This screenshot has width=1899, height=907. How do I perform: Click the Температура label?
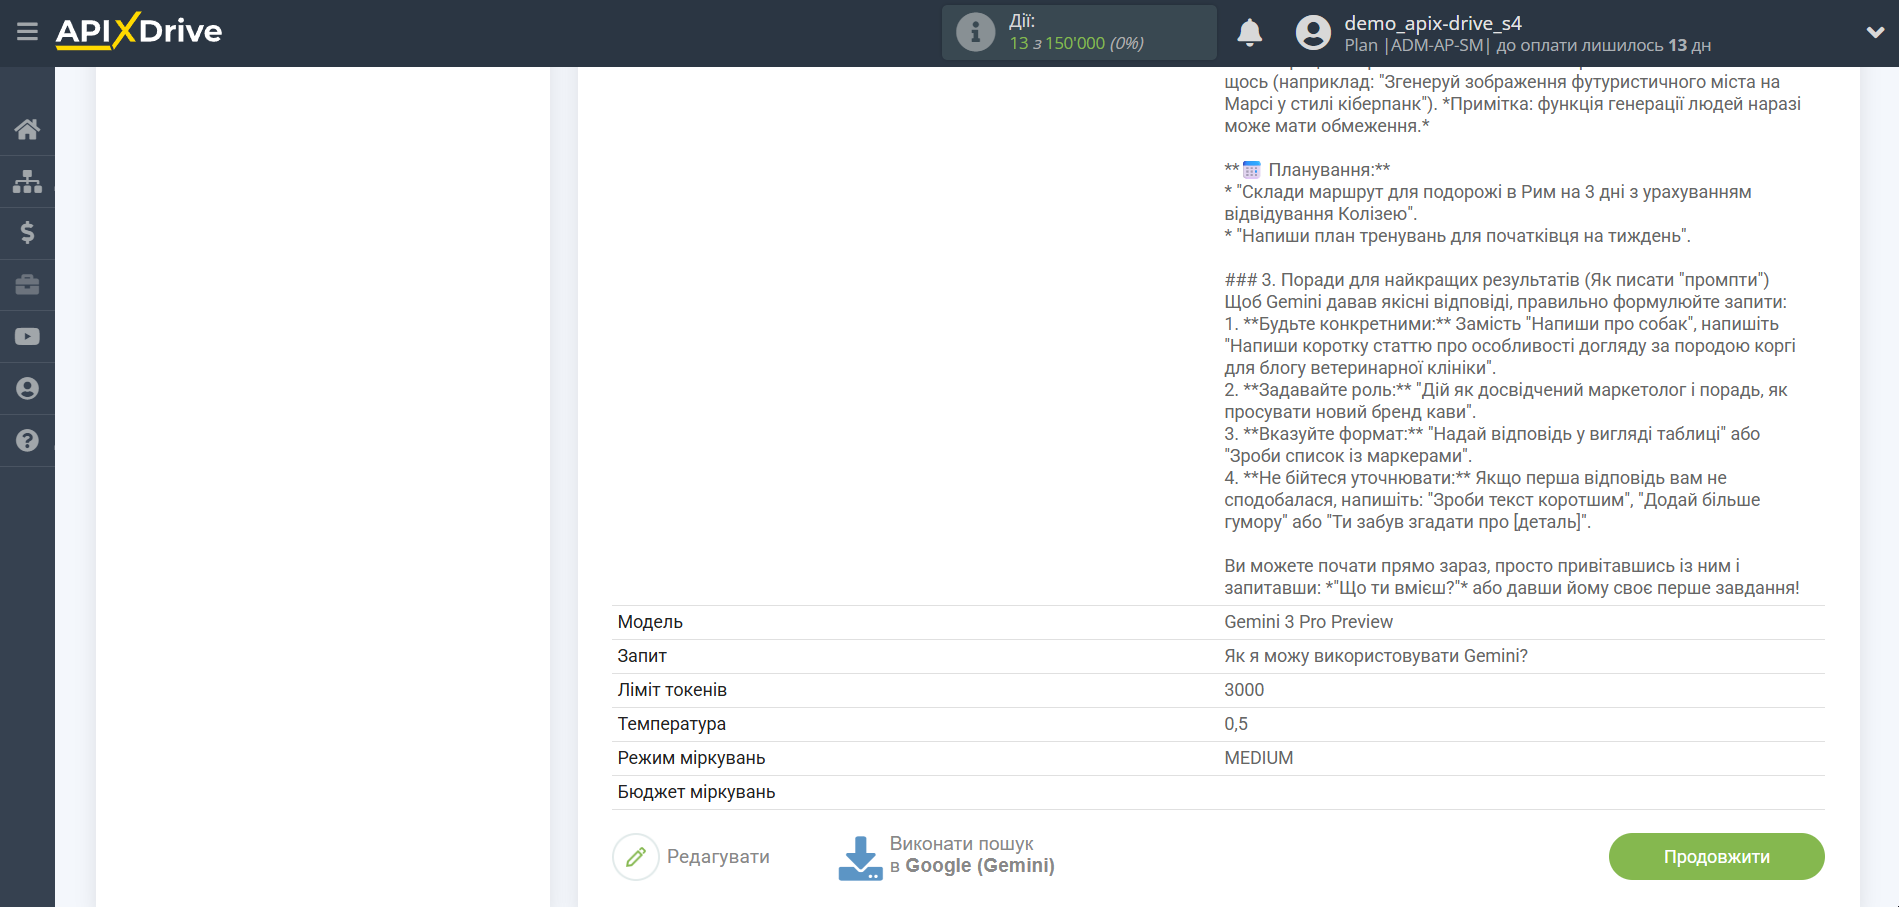pyautogui.click(x=672, y=724)
